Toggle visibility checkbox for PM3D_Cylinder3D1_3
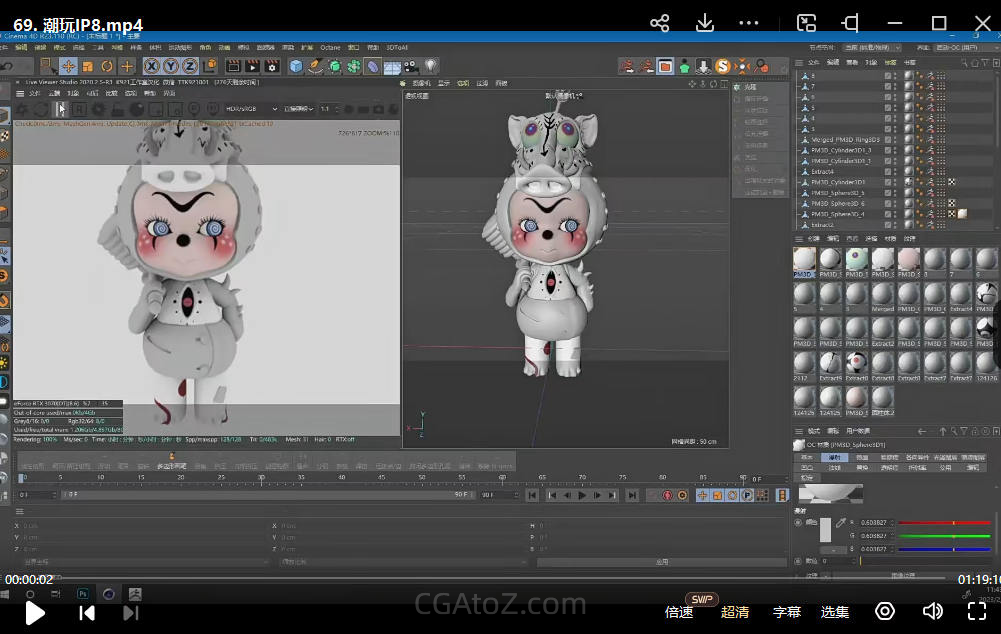Image resolution: width=1001 pixels, height=634 pixels. [x=887, y=150]
